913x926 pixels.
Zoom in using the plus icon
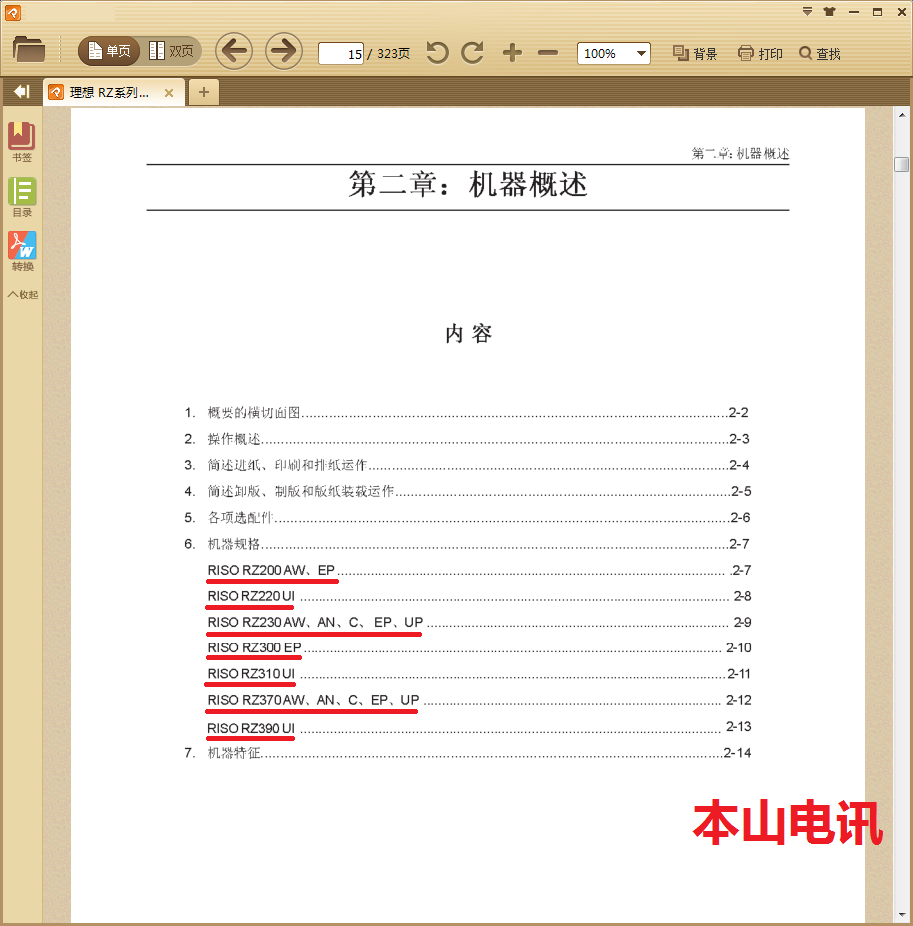click(x=511, y=53)
